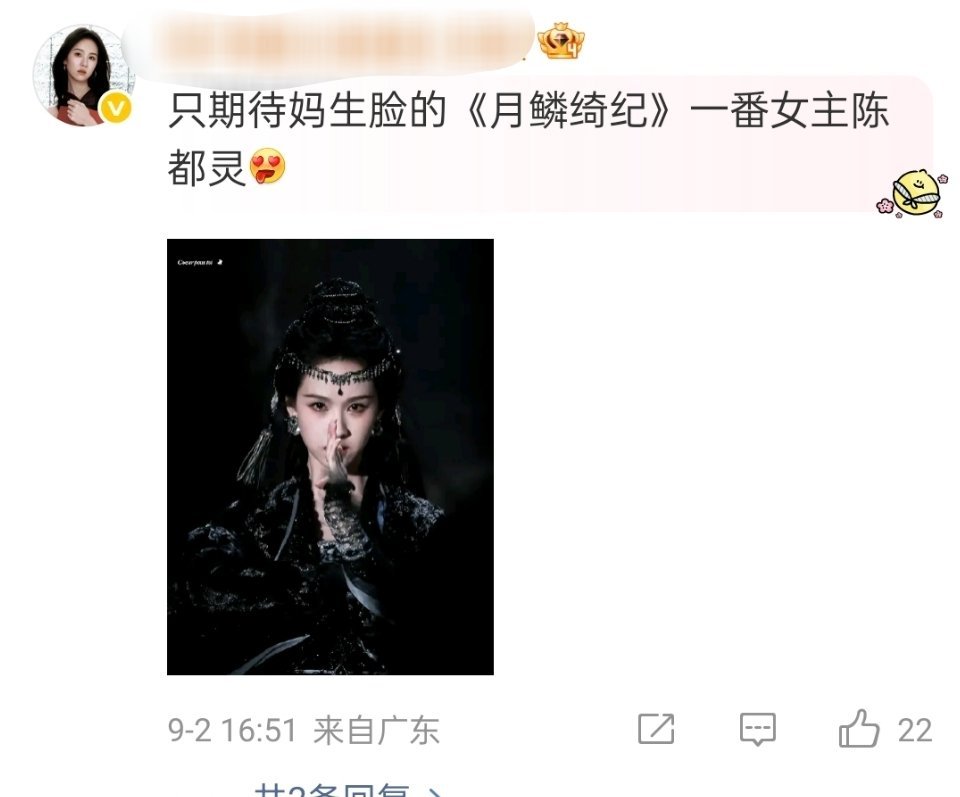Viewport: 960px width, 797px height.
Task: Tap the heart-eyes emoji in the comment
Action: pos(268,166)
